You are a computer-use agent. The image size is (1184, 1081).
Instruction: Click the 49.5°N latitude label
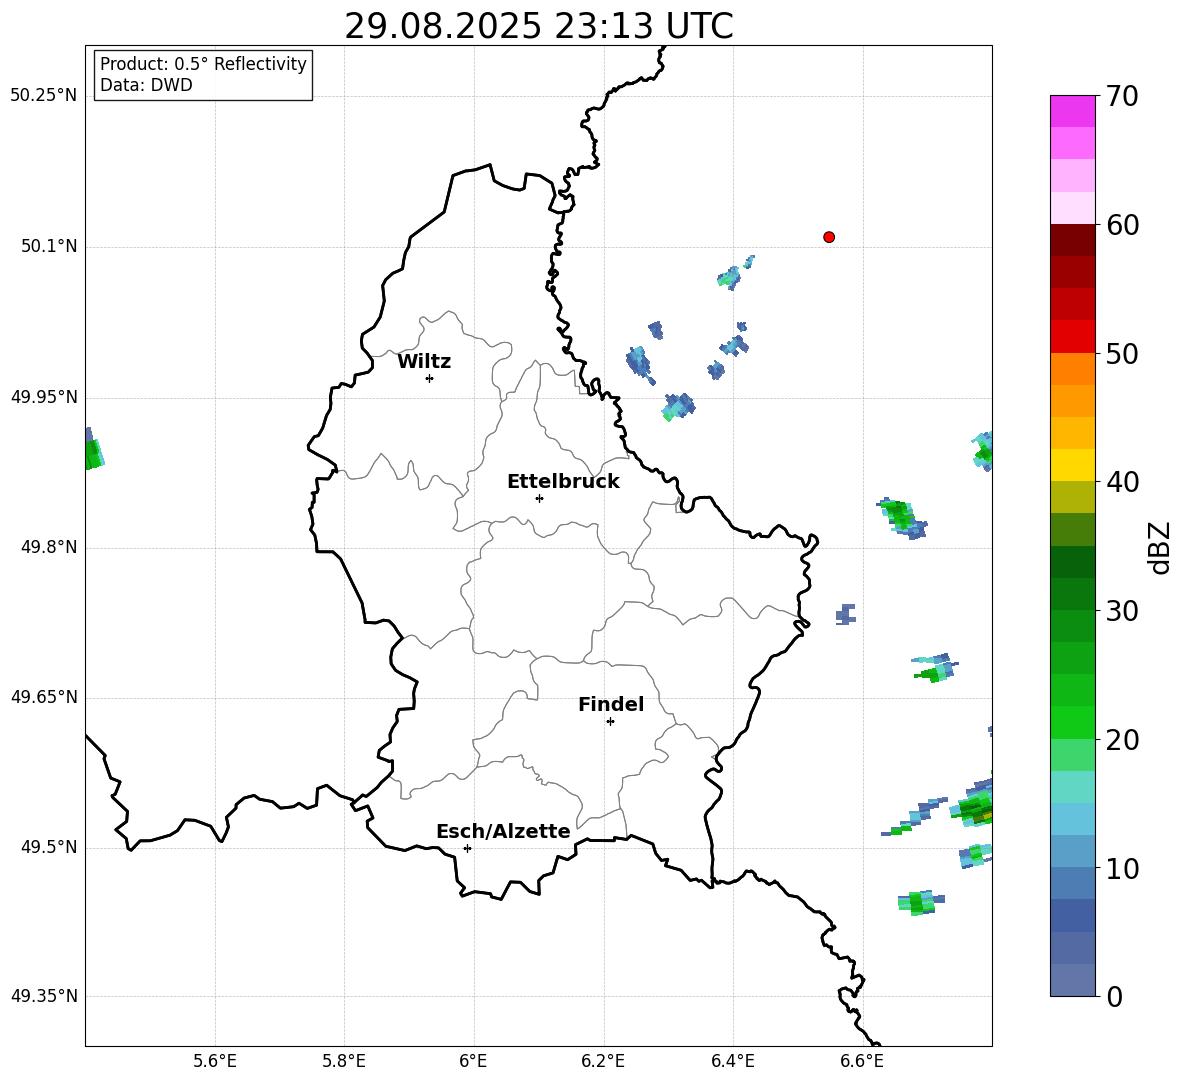coord(50,847)
